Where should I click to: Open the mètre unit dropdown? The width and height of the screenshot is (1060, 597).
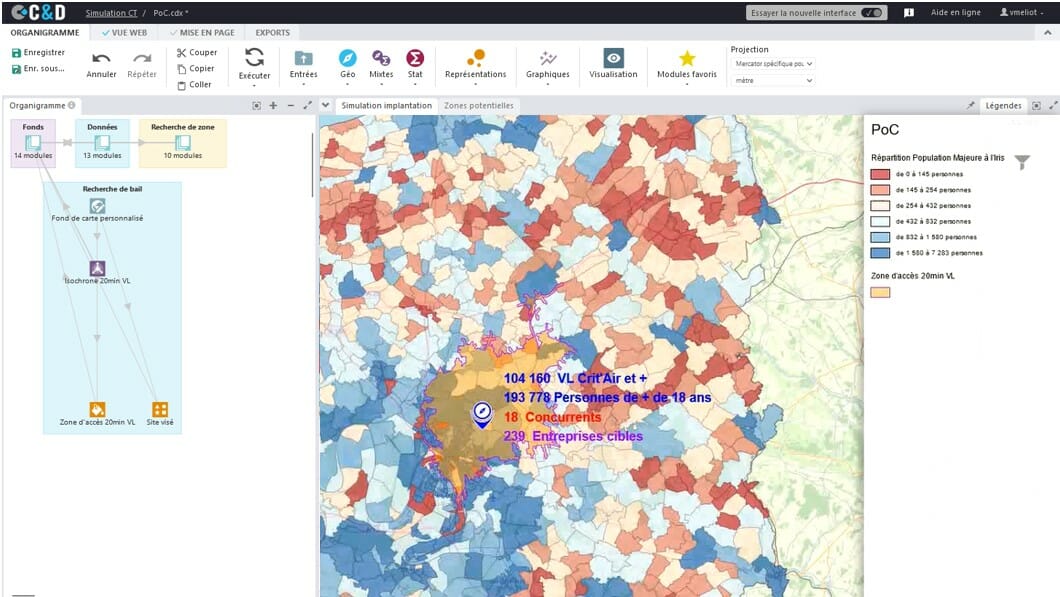773,80
